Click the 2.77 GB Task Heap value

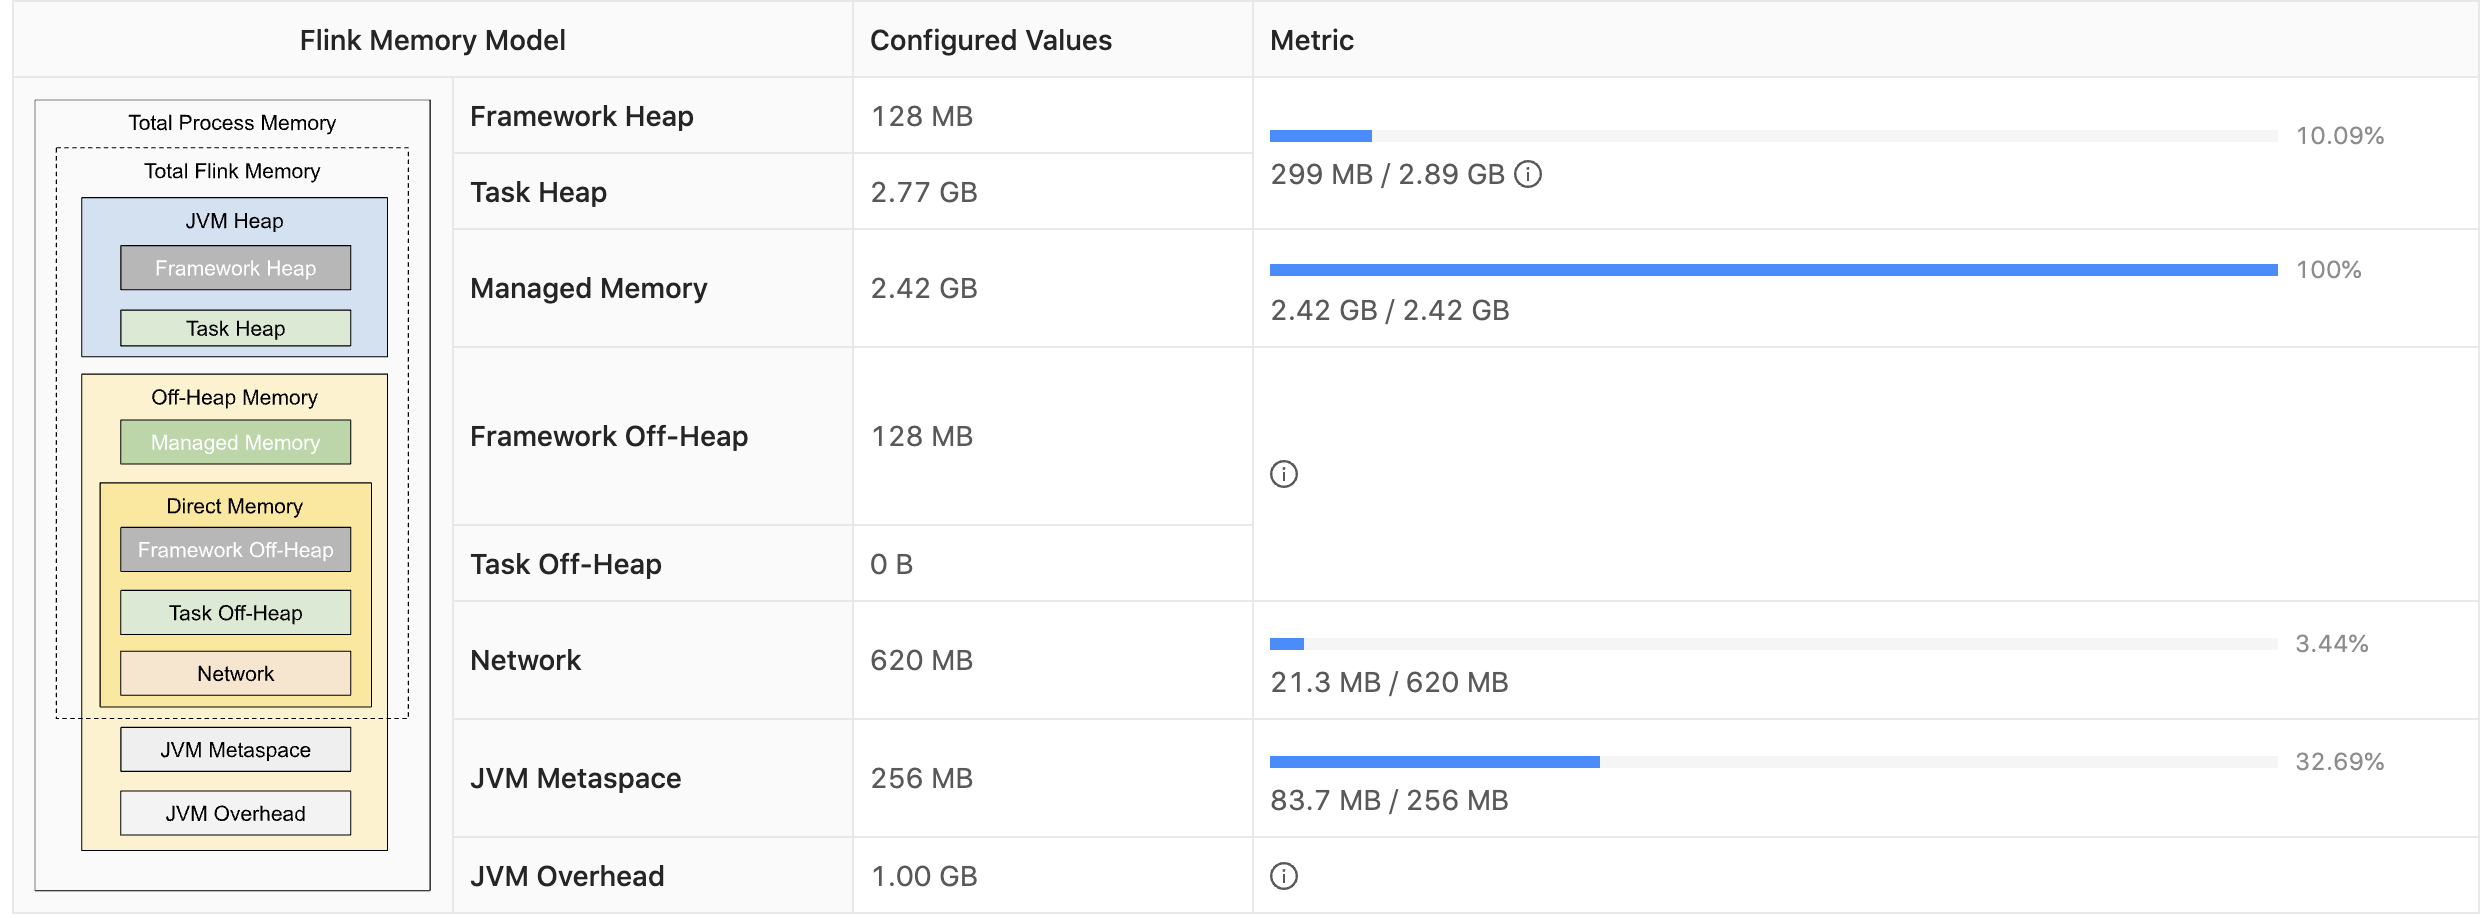(x=924, y=192)
